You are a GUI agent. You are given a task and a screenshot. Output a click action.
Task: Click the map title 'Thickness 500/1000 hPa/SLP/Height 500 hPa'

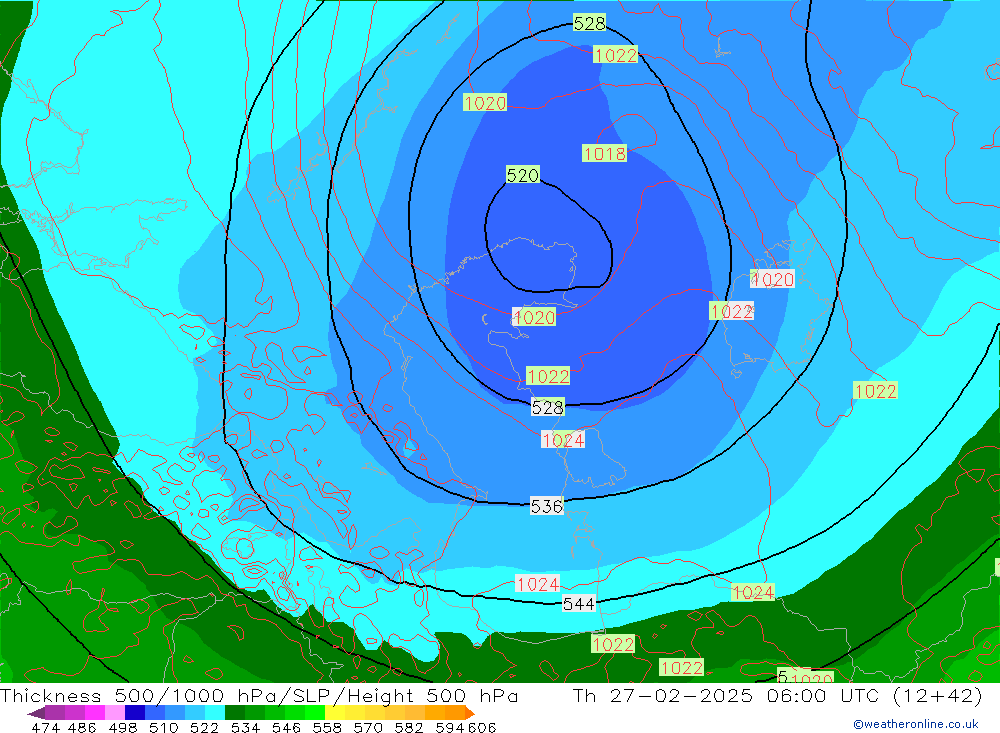click(259, 695)
